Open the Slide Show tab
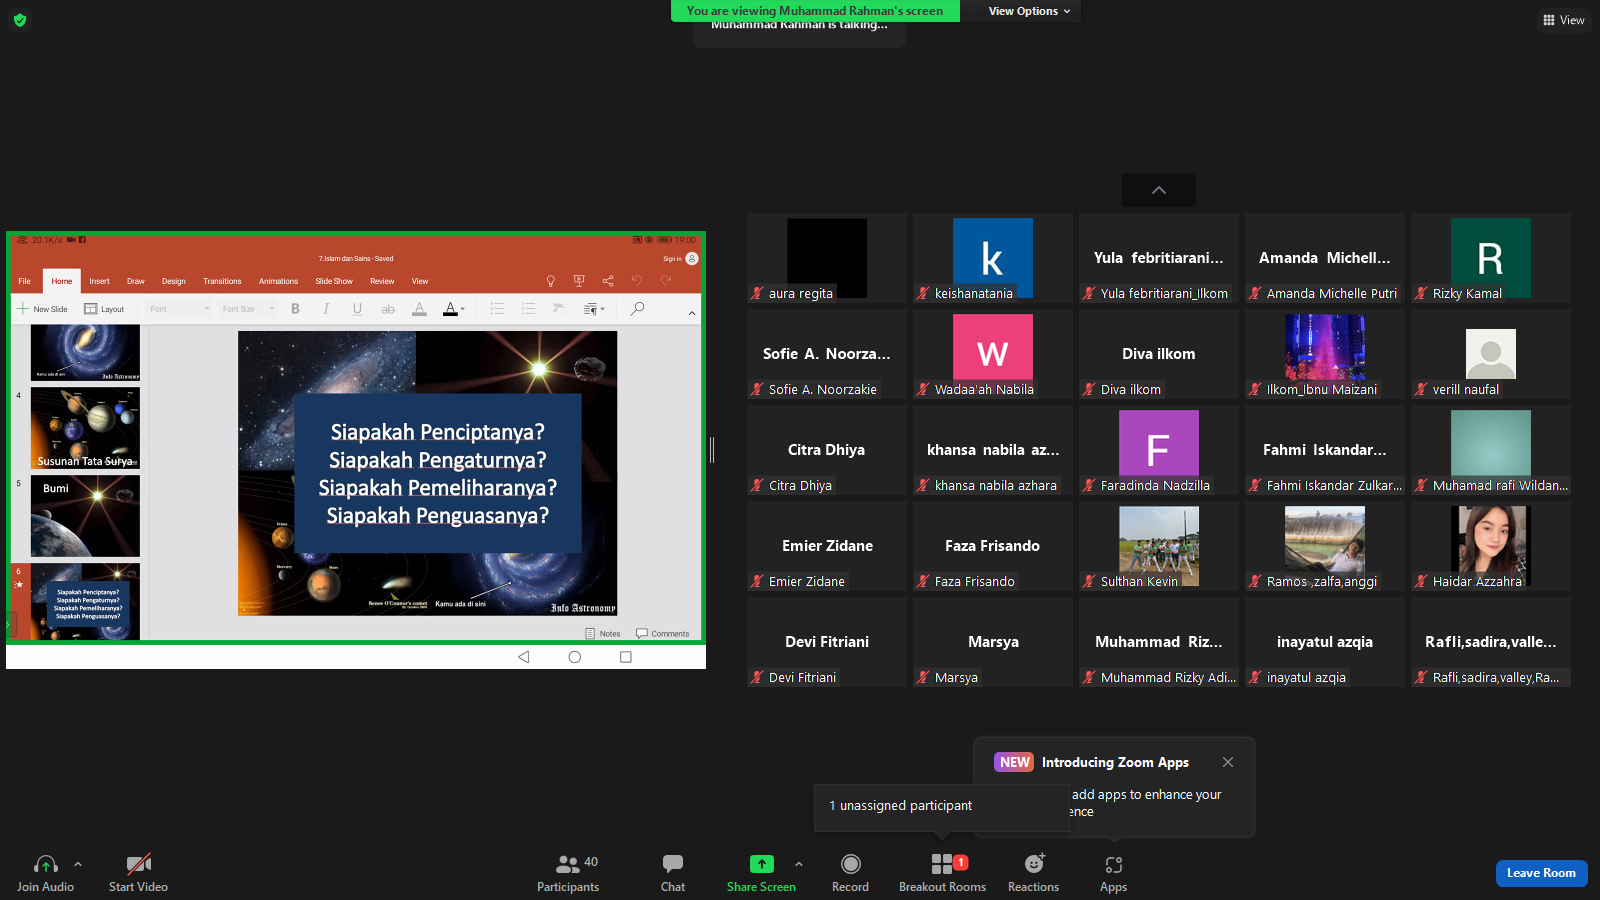This screenshot has height=900, width=1600. 334,281
